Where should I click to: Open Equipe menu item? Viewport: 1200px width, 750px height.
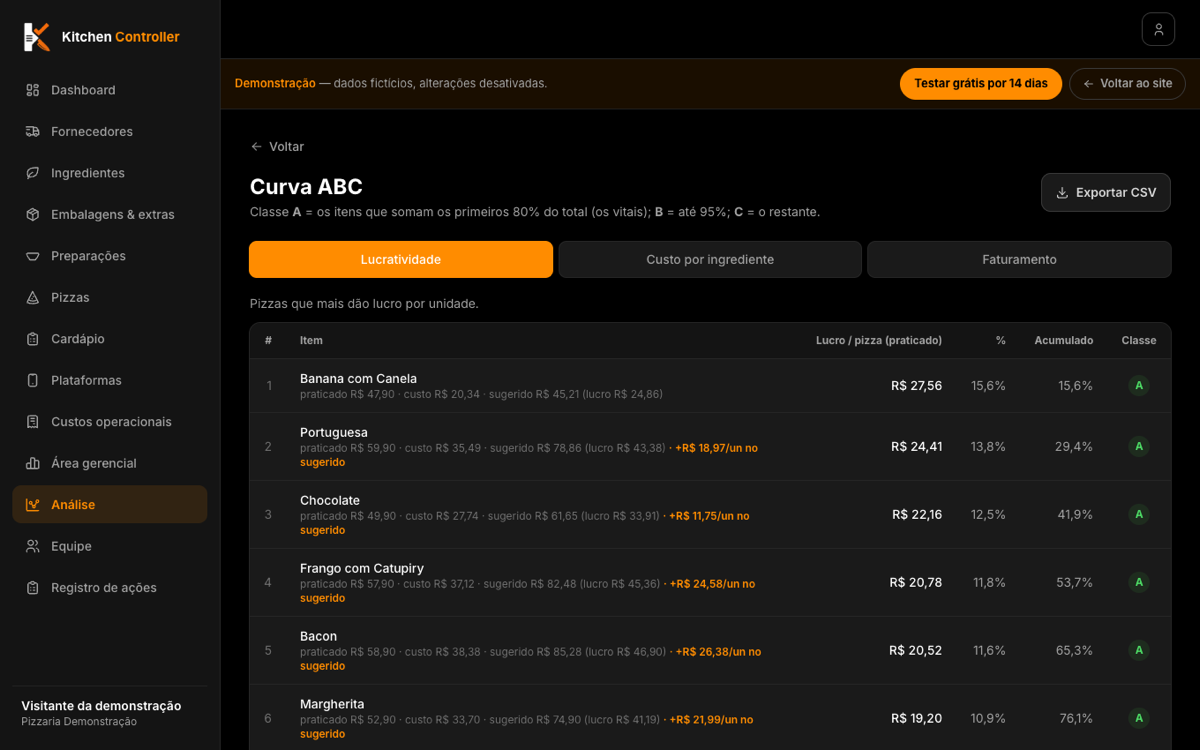(x=110, y=546)
